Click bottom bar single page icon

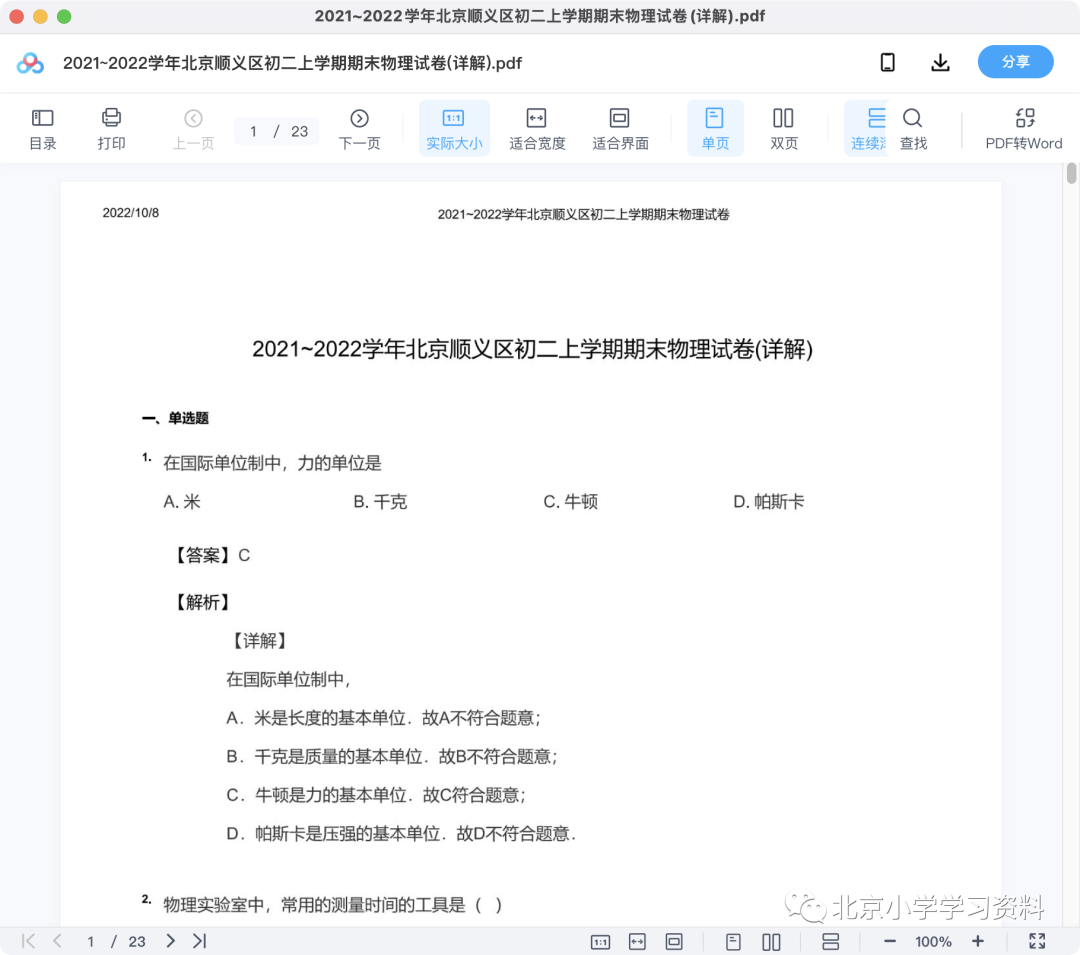tap(734, 941)
